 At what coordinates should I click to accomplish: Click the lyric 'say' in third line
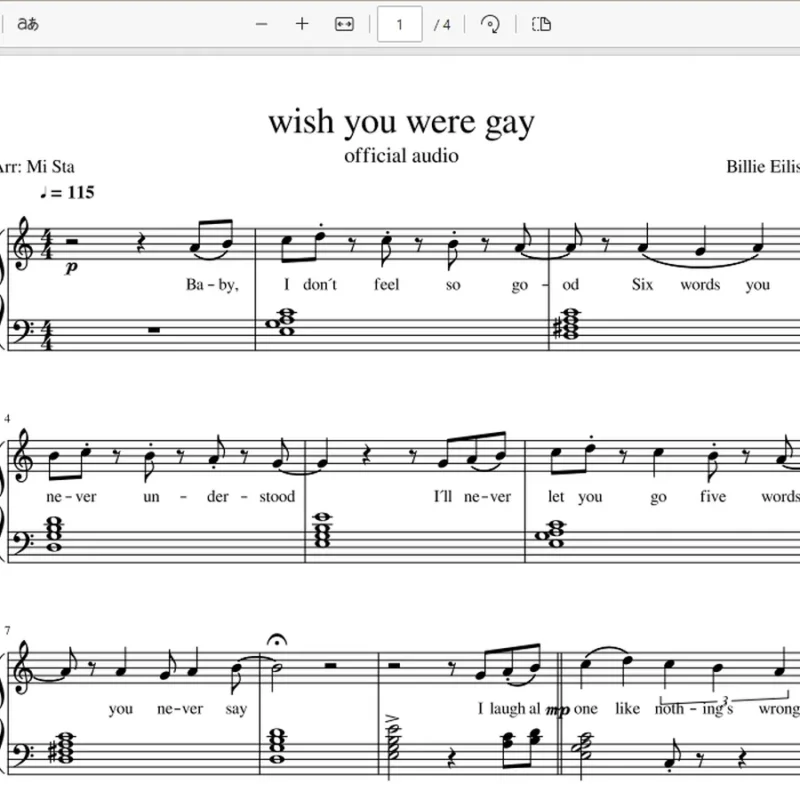tap(236, 709)
